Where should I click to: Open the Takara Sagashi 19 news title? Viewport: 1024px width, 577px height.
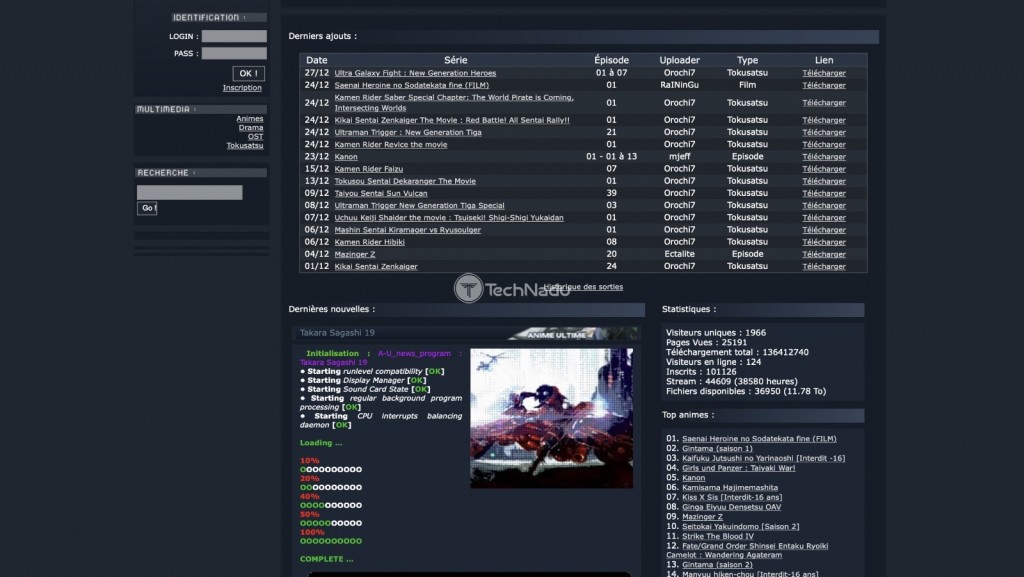[337, 333]
